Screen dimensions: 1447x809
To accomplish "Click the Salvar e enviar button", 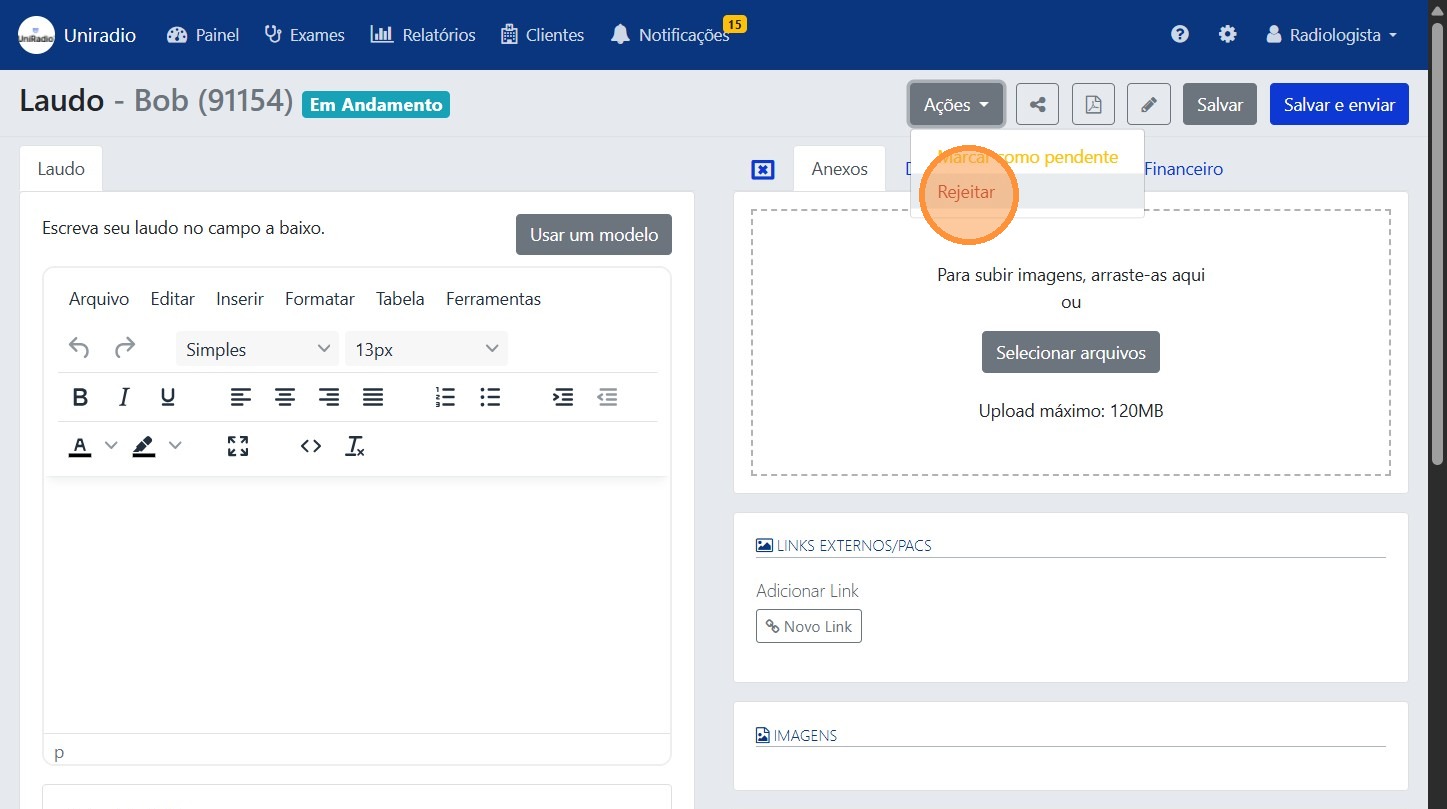I will click(x=1338, y=104).
